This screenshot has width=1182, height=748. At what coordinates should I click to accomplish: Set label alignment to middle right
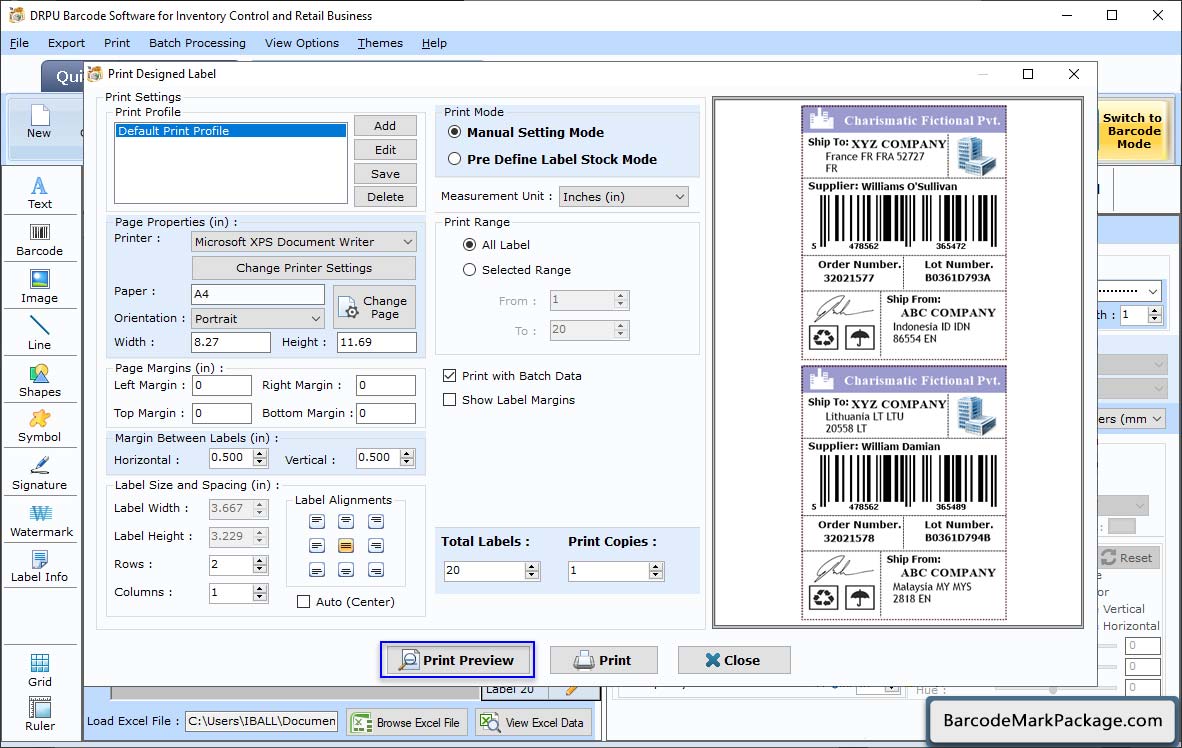click(x=376, y=546)
